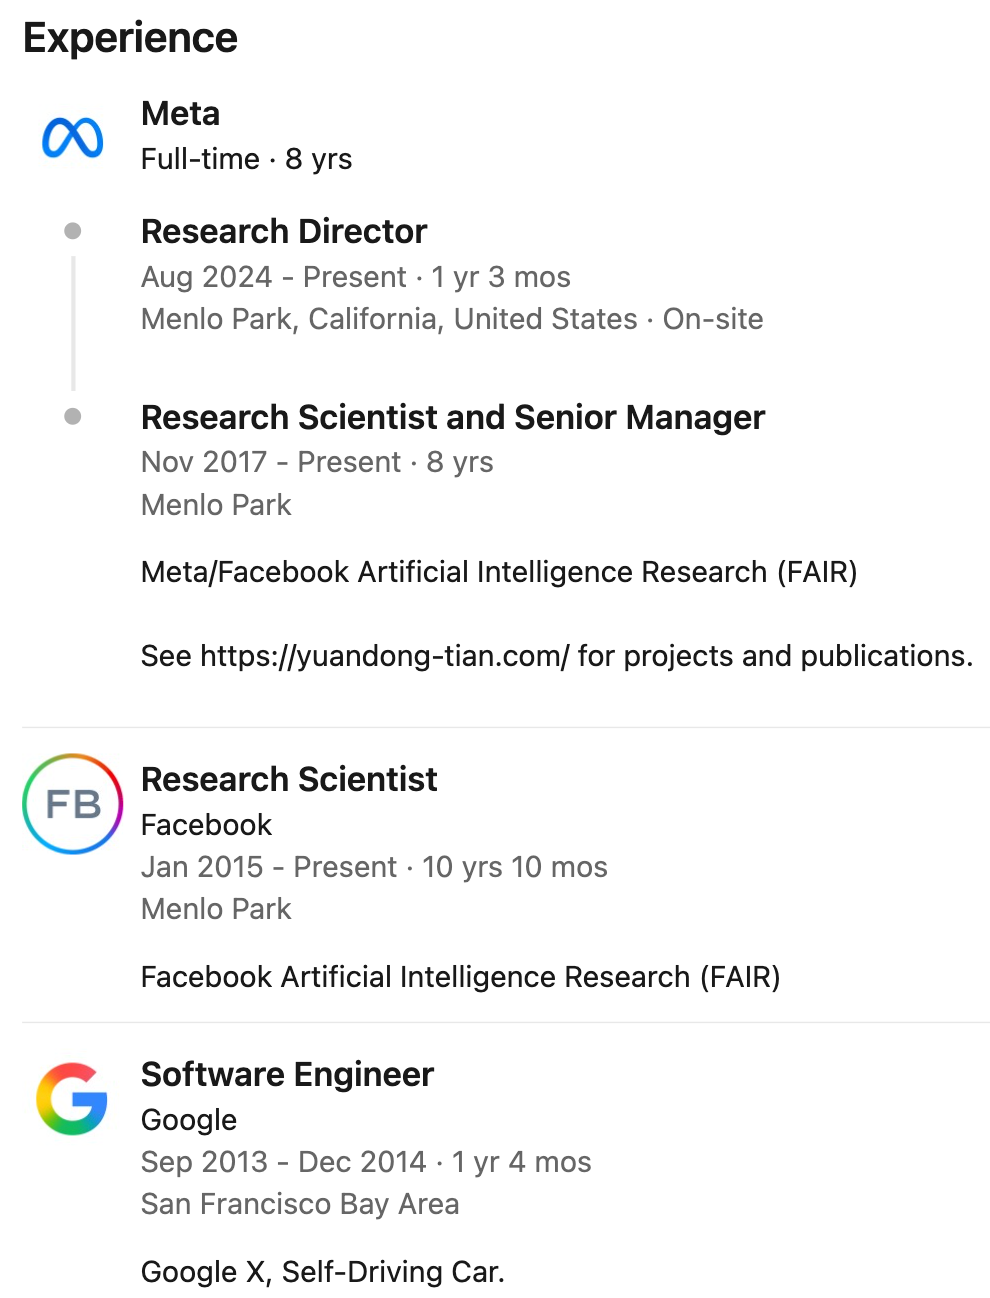
Task: Click the Experience section heading
Action: [x=130, y=38]
